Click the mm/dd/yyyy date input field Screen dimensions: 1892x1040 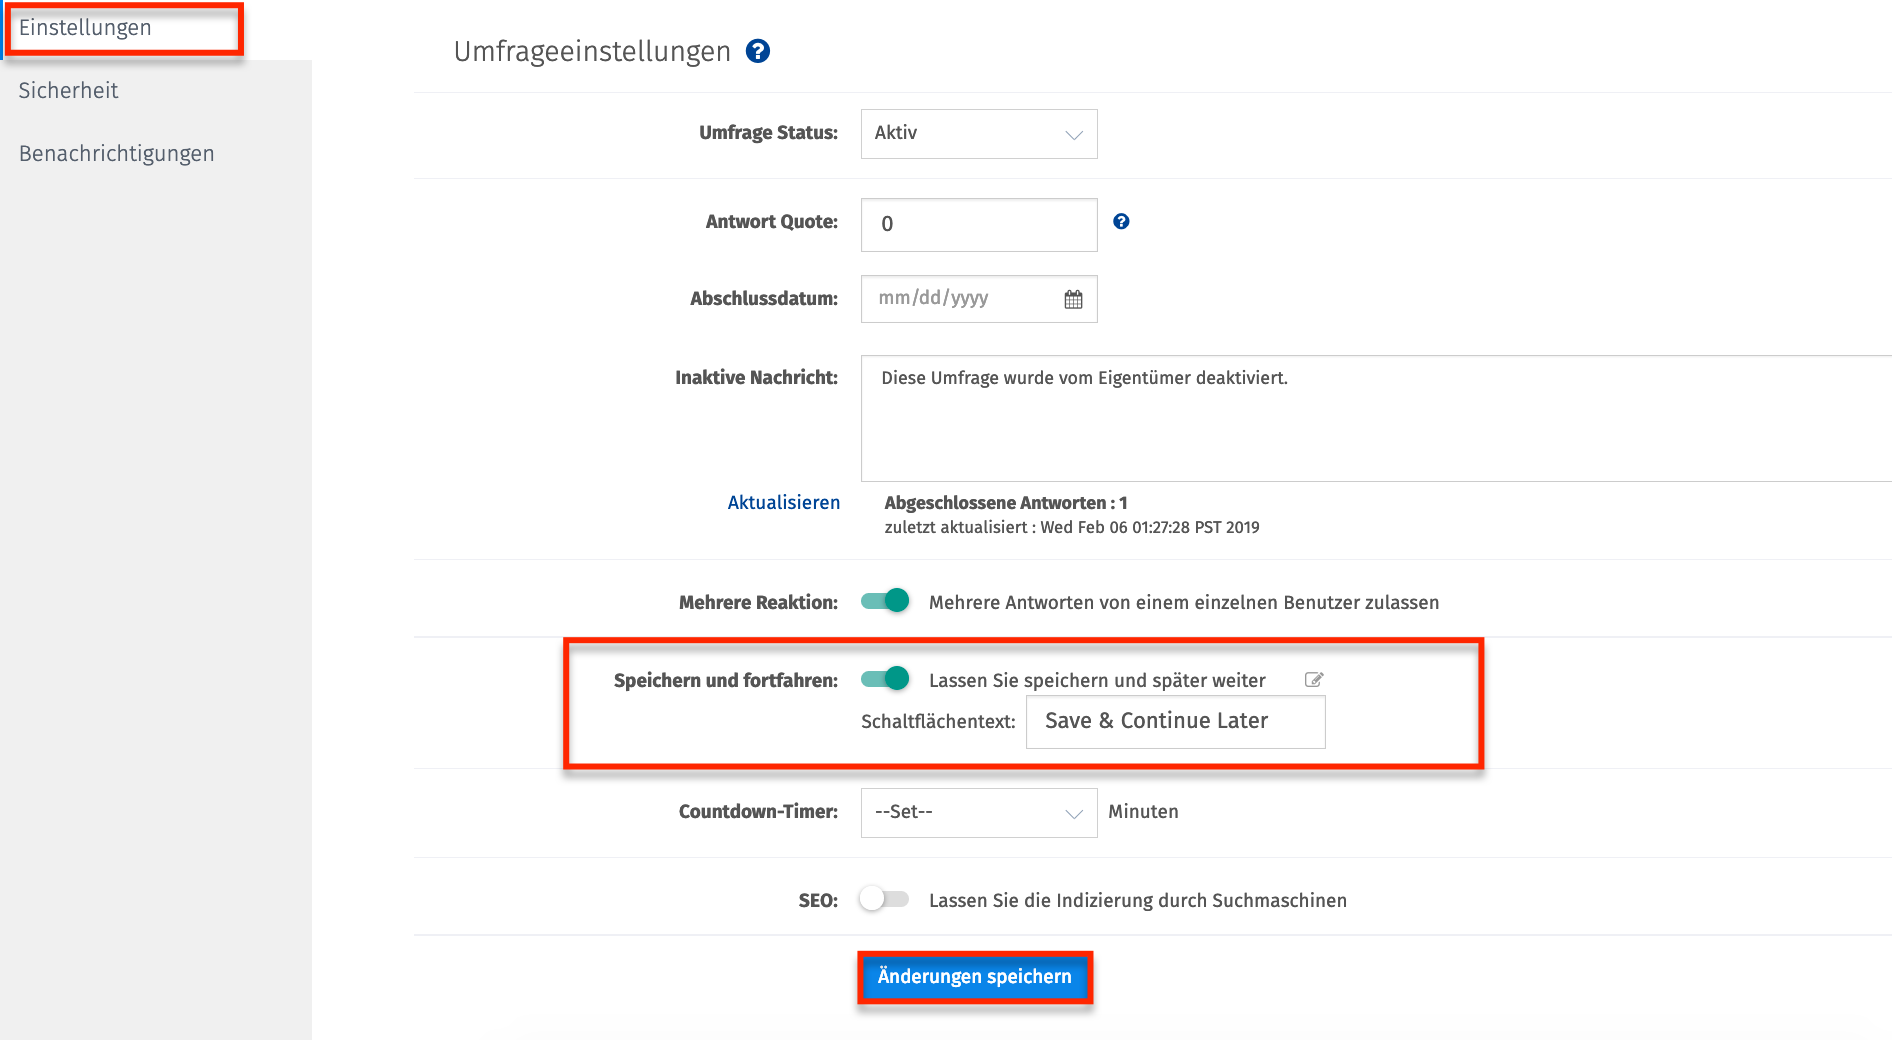pyautogui.click(x=950, y=298)
